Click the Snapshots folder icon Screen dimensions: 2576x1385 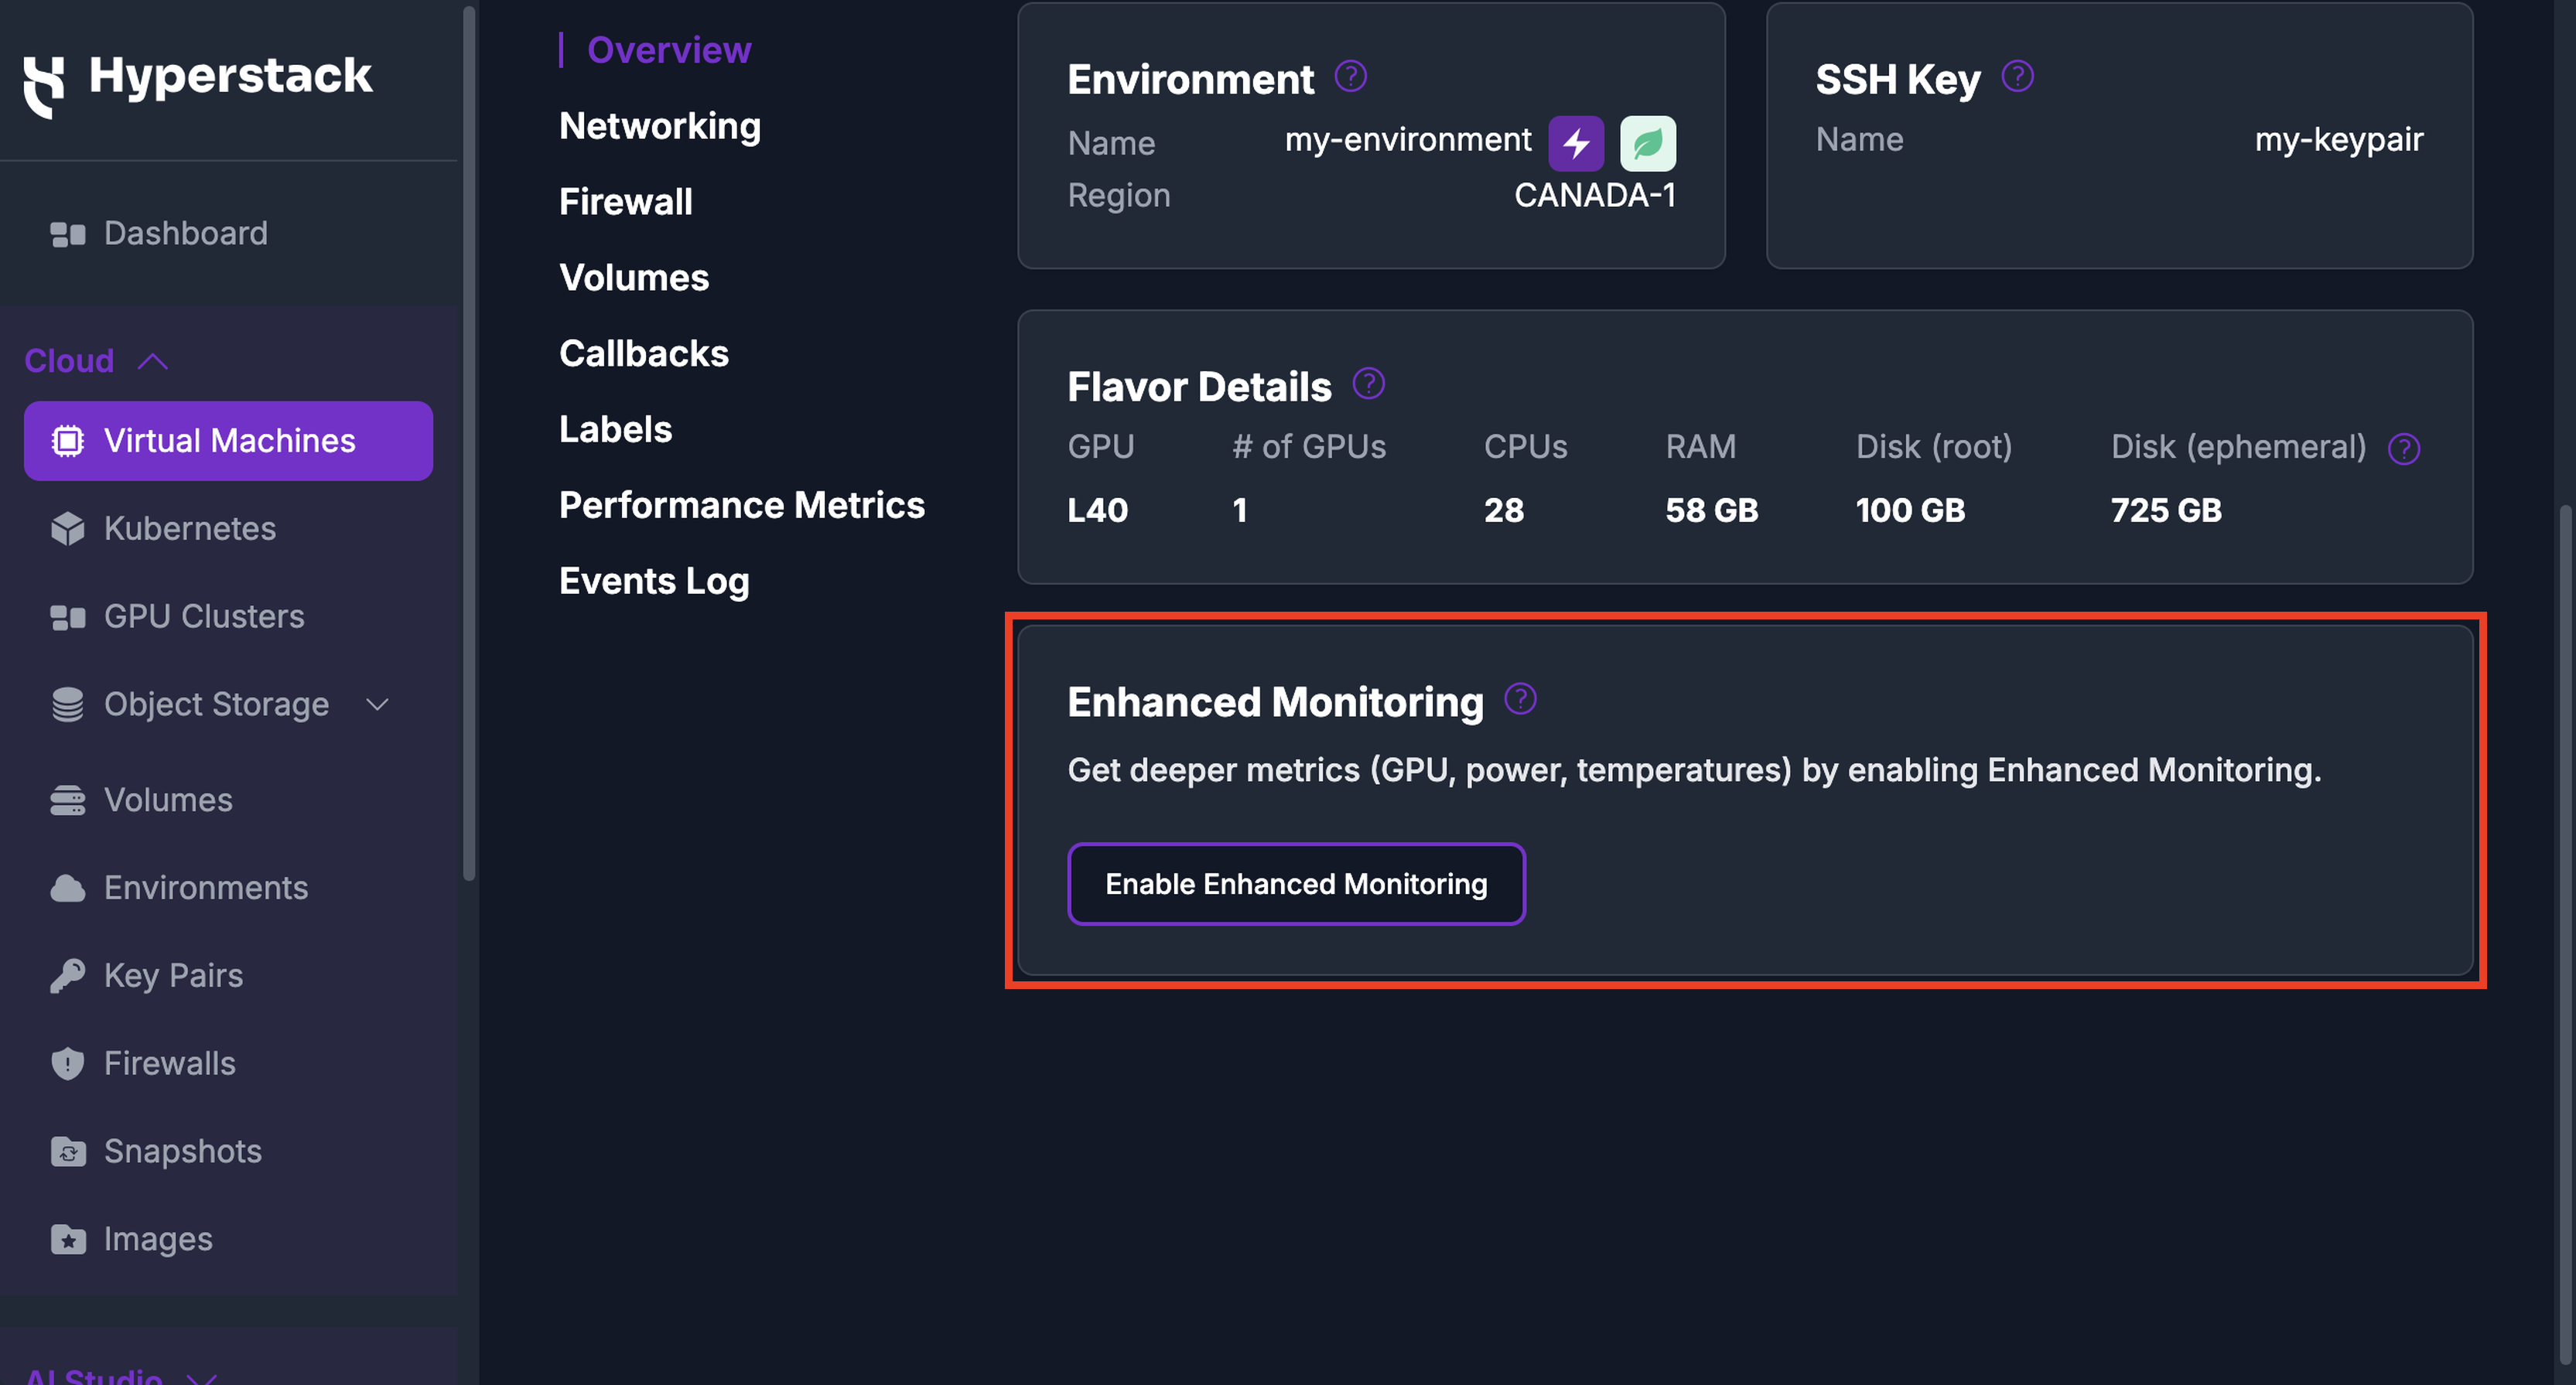click(68, 1152)
